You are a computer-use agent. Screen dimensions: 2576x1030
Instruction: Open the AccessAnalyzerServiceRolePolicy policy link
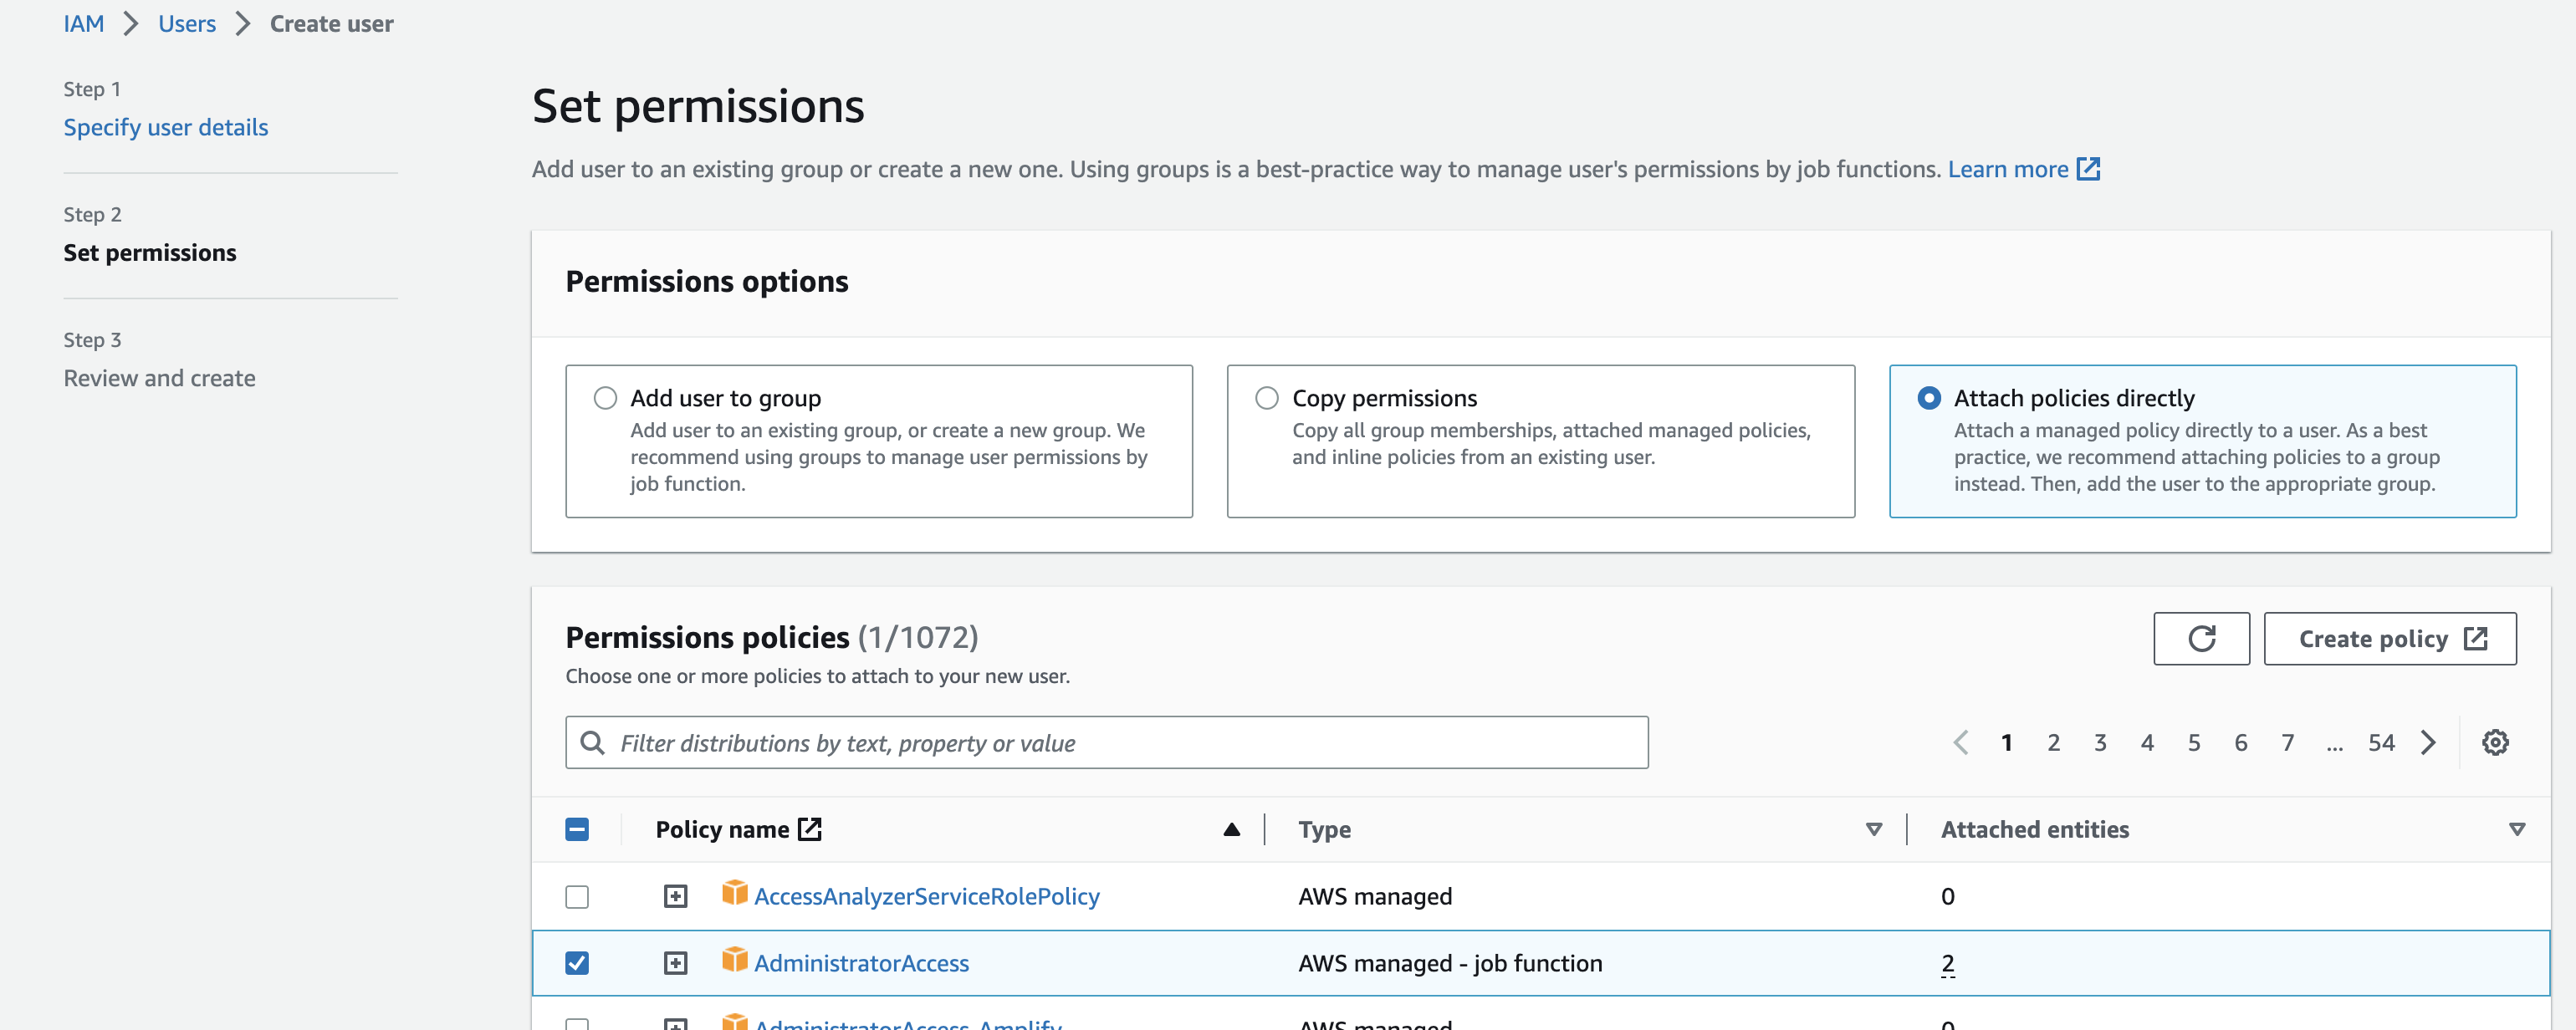[x=926, y=896]
